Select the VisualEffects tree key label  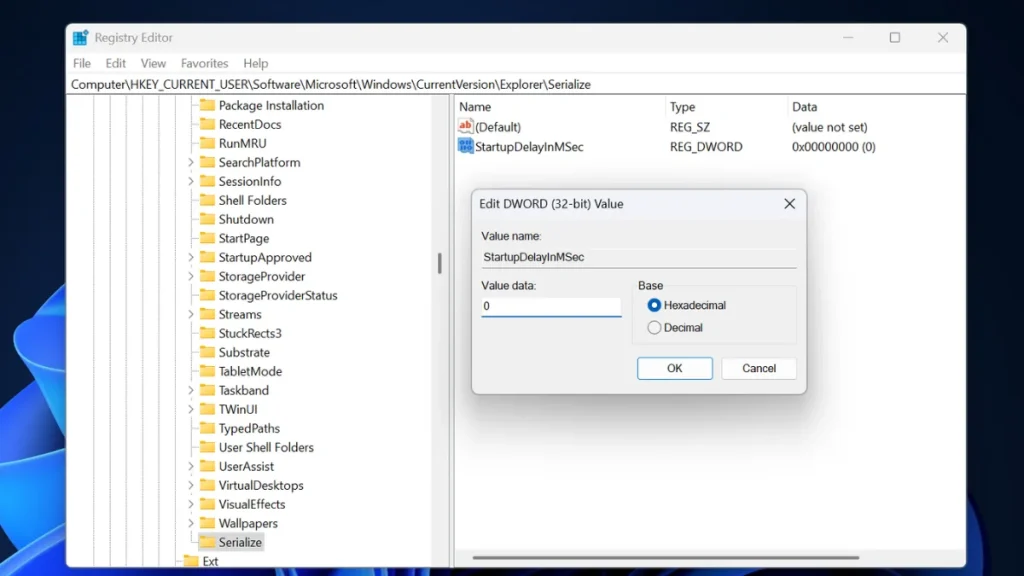251,504
